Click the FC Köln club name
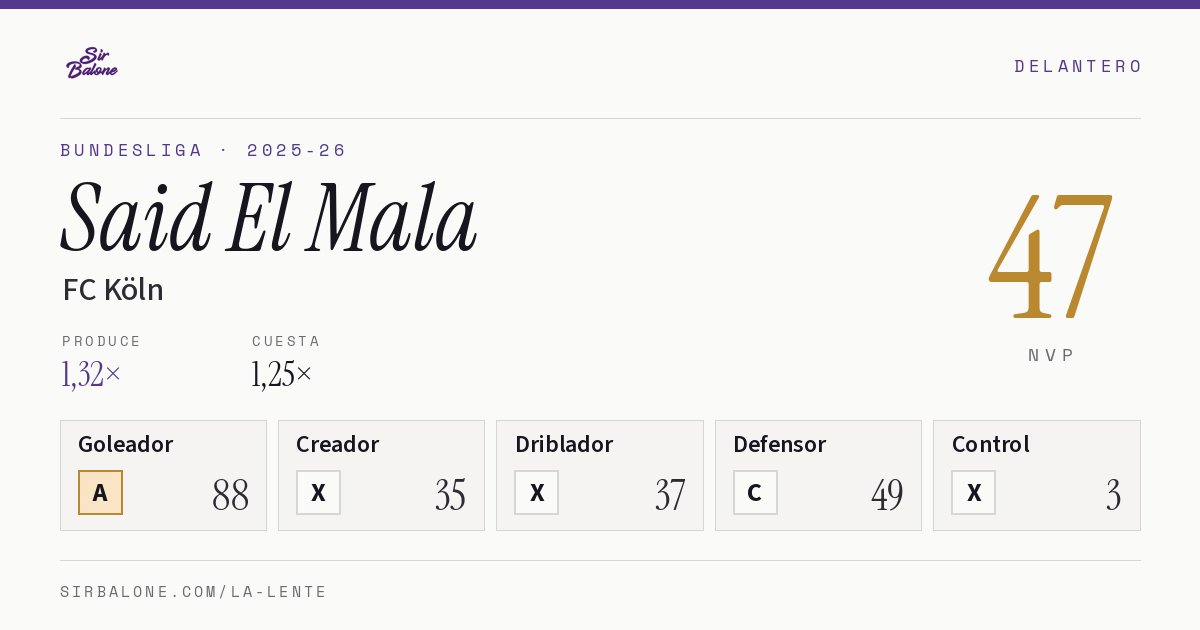This screenshot has height=630, width=1200. (x=113, y=290)
